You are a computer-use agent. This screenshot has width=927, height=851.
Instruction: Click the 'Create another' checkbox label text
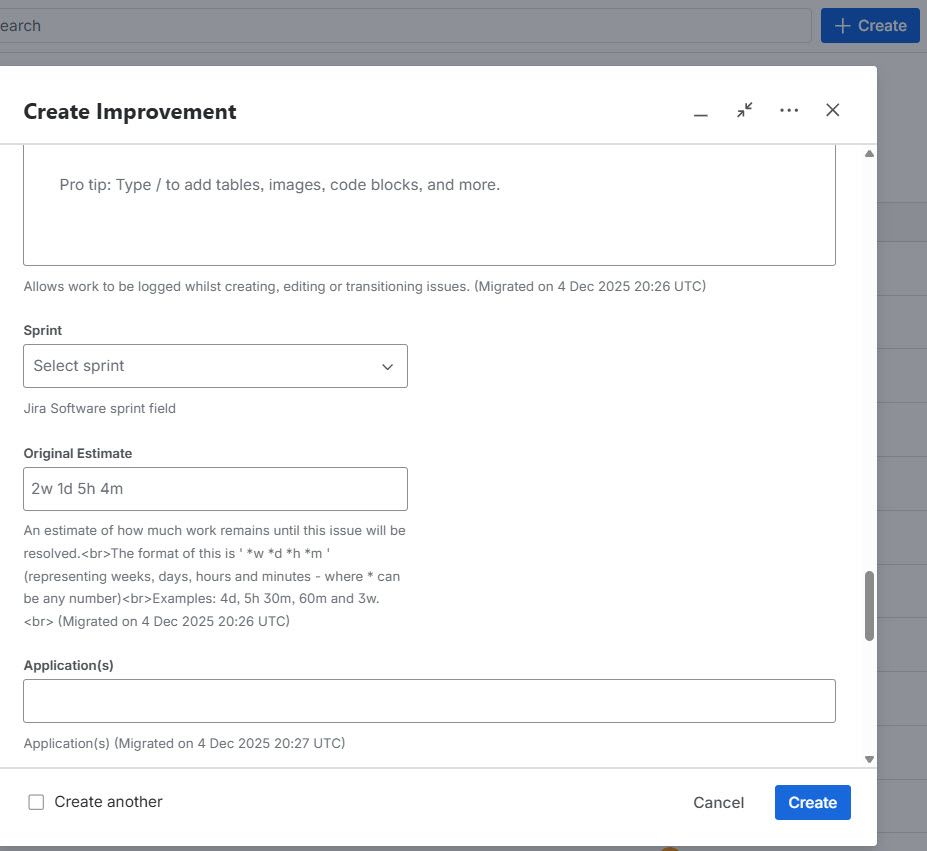[108, 802]
